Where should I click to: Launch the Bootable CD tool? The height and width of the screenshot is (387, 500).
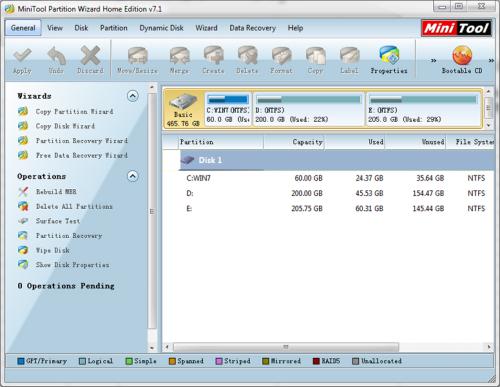[x=462, y=60]
